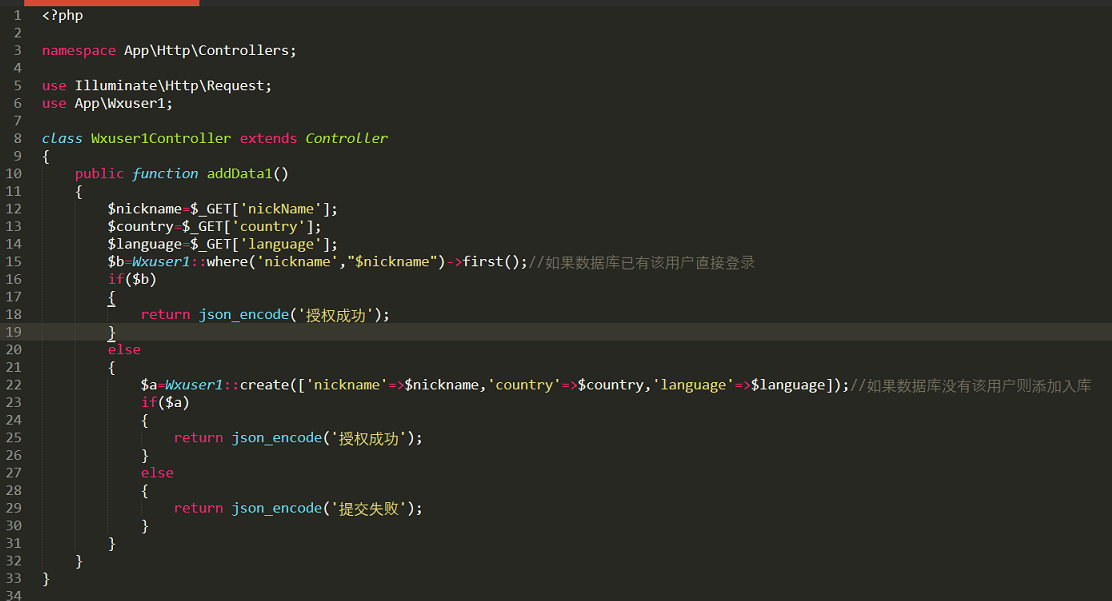Screen dimensions: 1112x601
Task: Place cursor on 'App\Http\Controllers;' namespace path
Action: point(210,50)
